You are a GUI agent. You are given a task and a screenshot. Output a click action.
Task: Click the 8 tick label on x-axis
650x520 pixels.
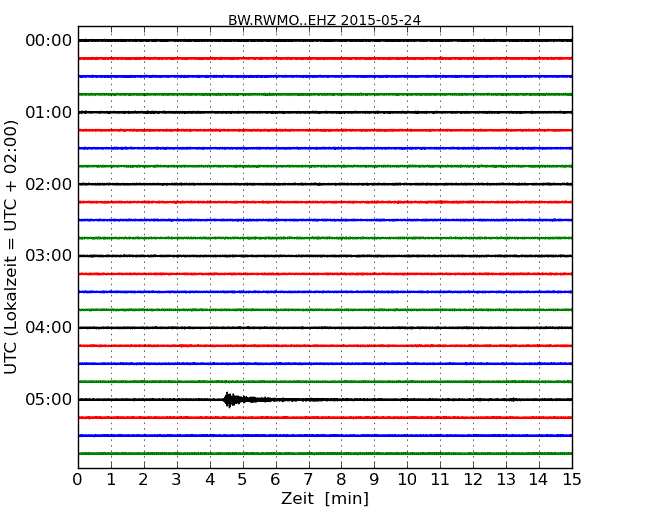point(341,480)
